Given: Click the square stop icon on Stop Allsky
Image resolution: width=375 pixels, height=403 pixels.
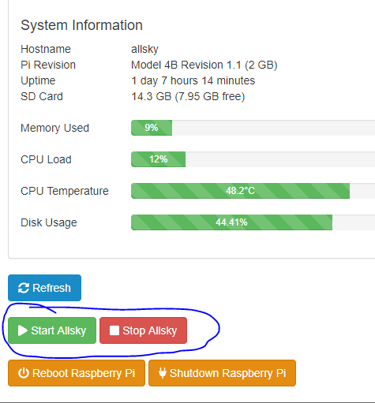Looking at the screenshot, I should (x=114, y=330).
